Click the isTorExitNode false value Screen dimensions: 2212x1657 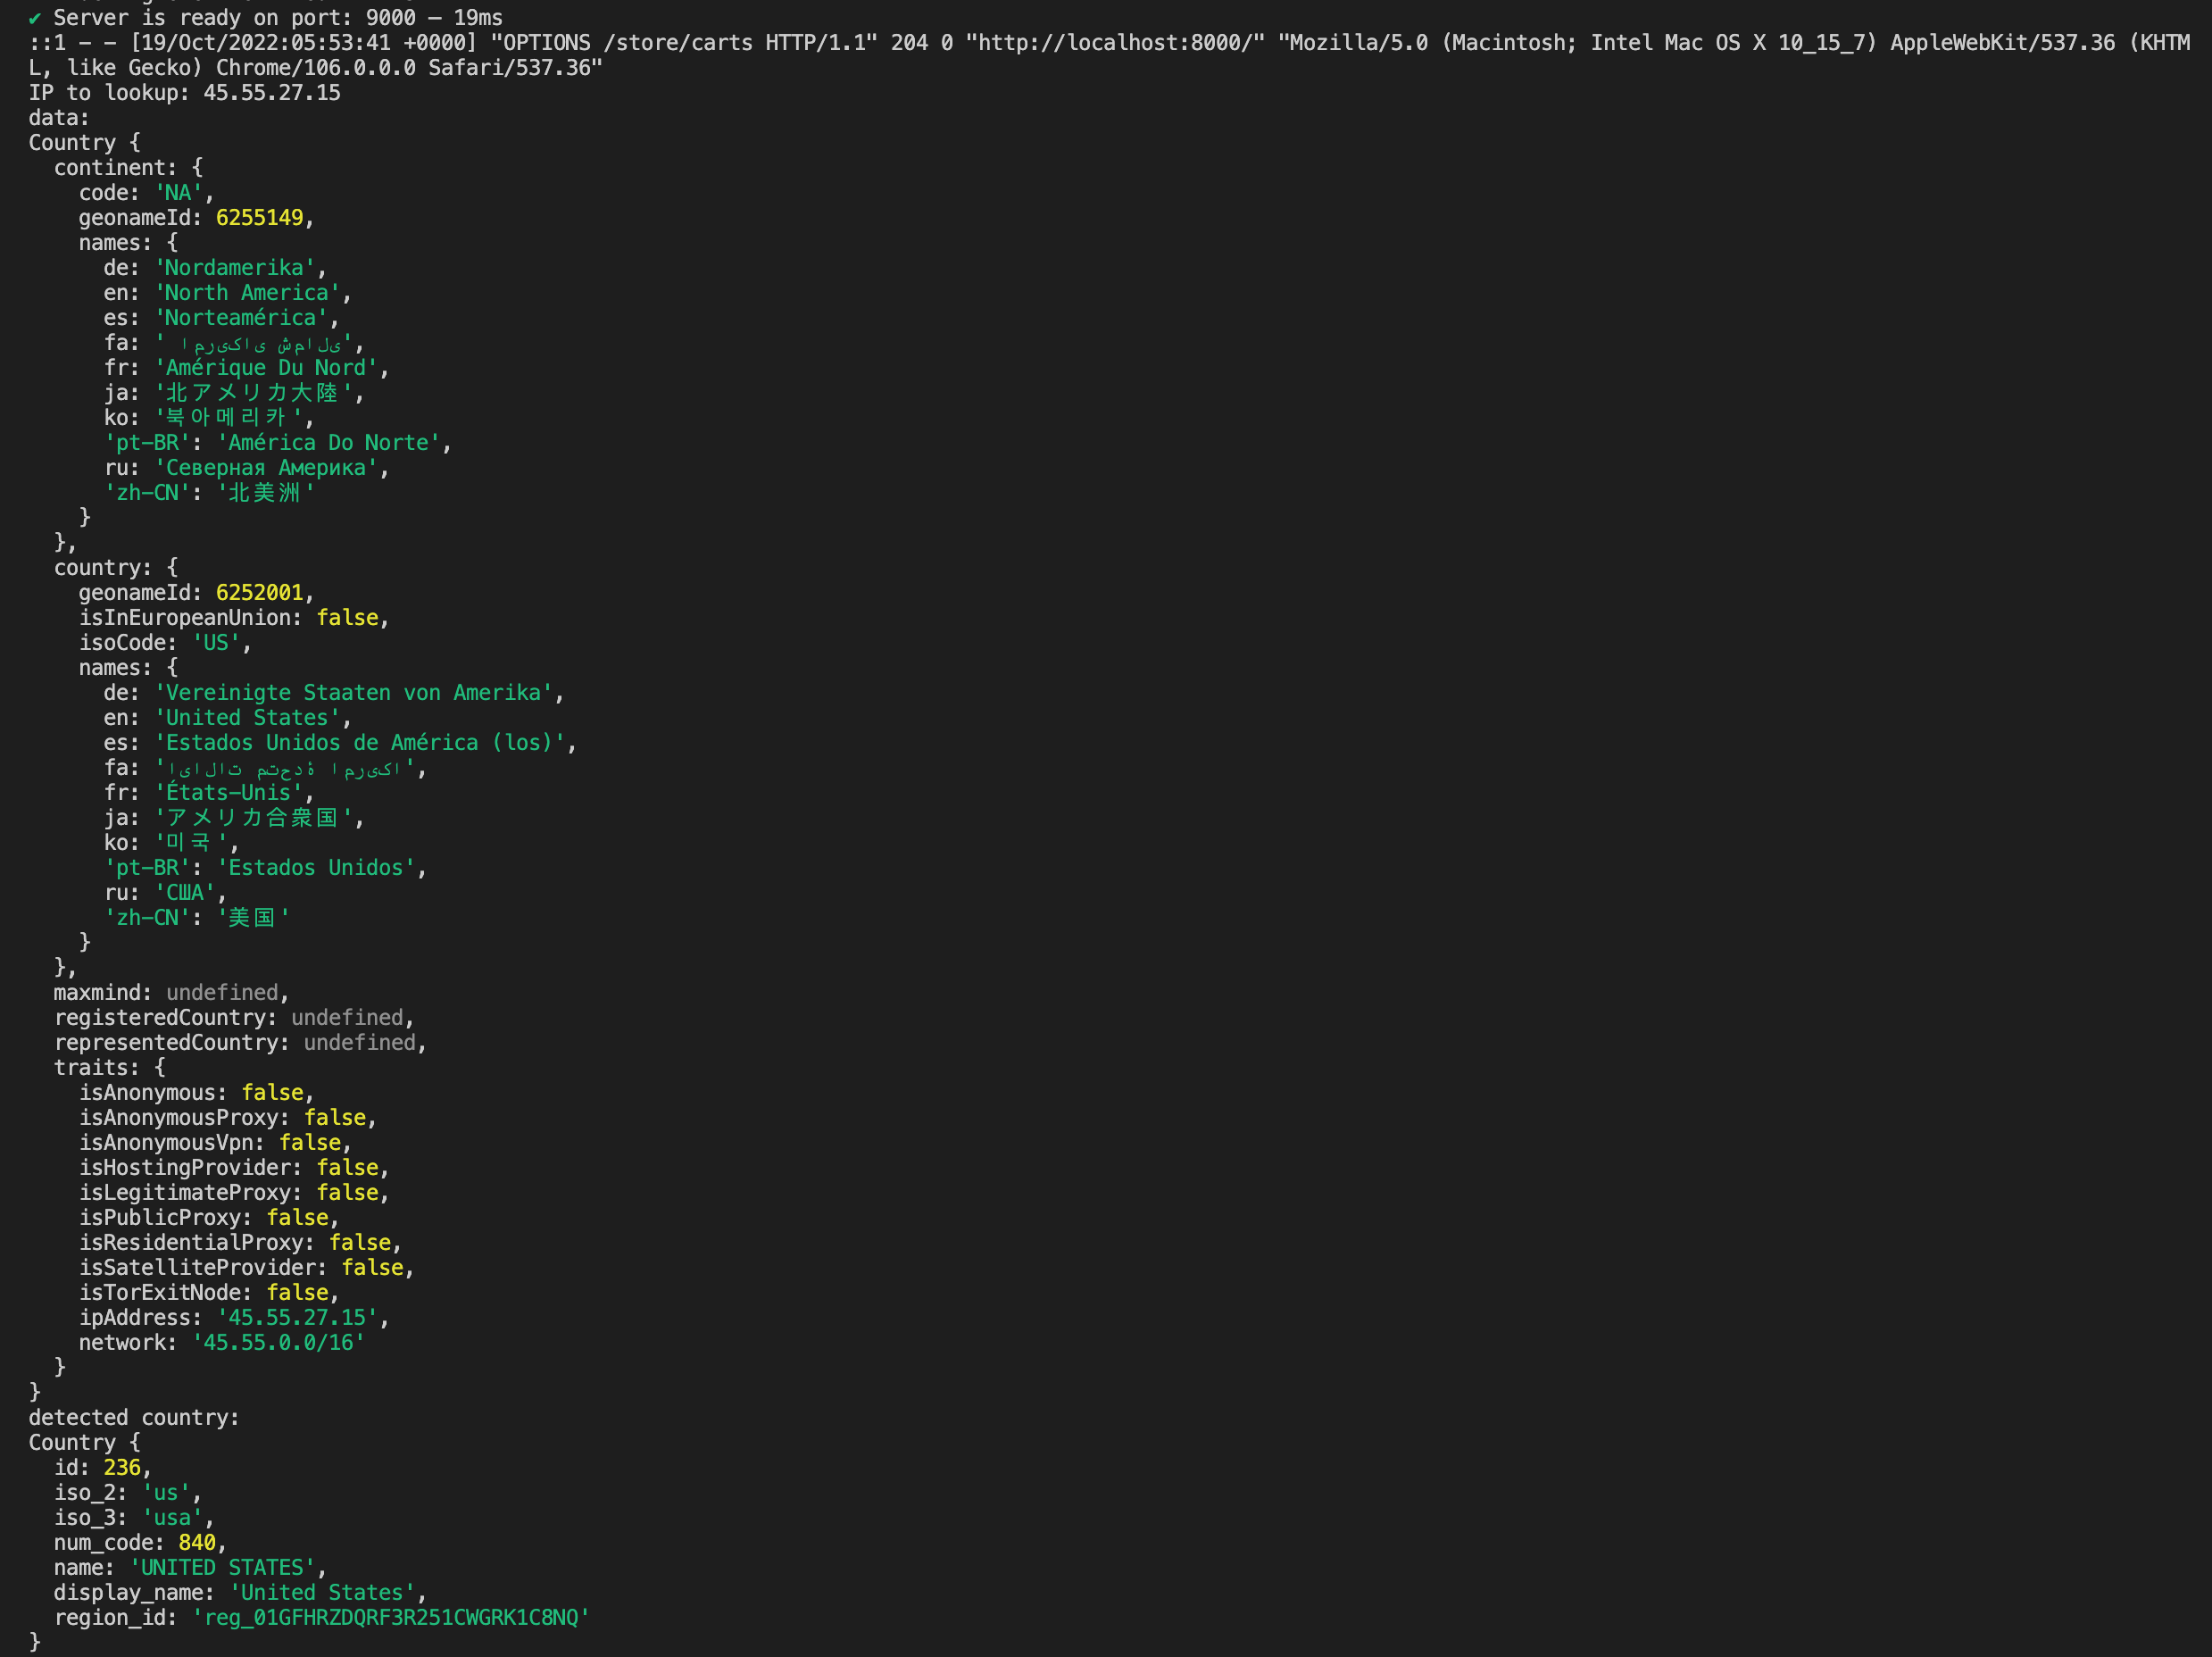[x=297, y=1293]
